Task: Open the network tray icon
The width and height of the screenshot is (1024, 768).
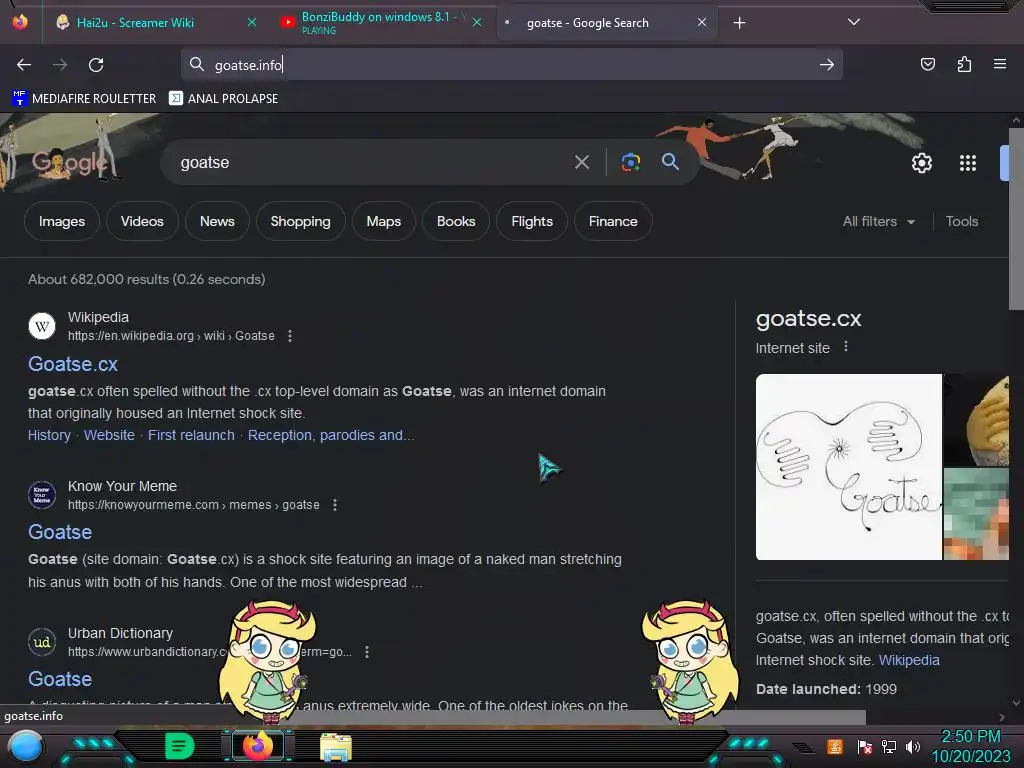Action: [889, 746]
